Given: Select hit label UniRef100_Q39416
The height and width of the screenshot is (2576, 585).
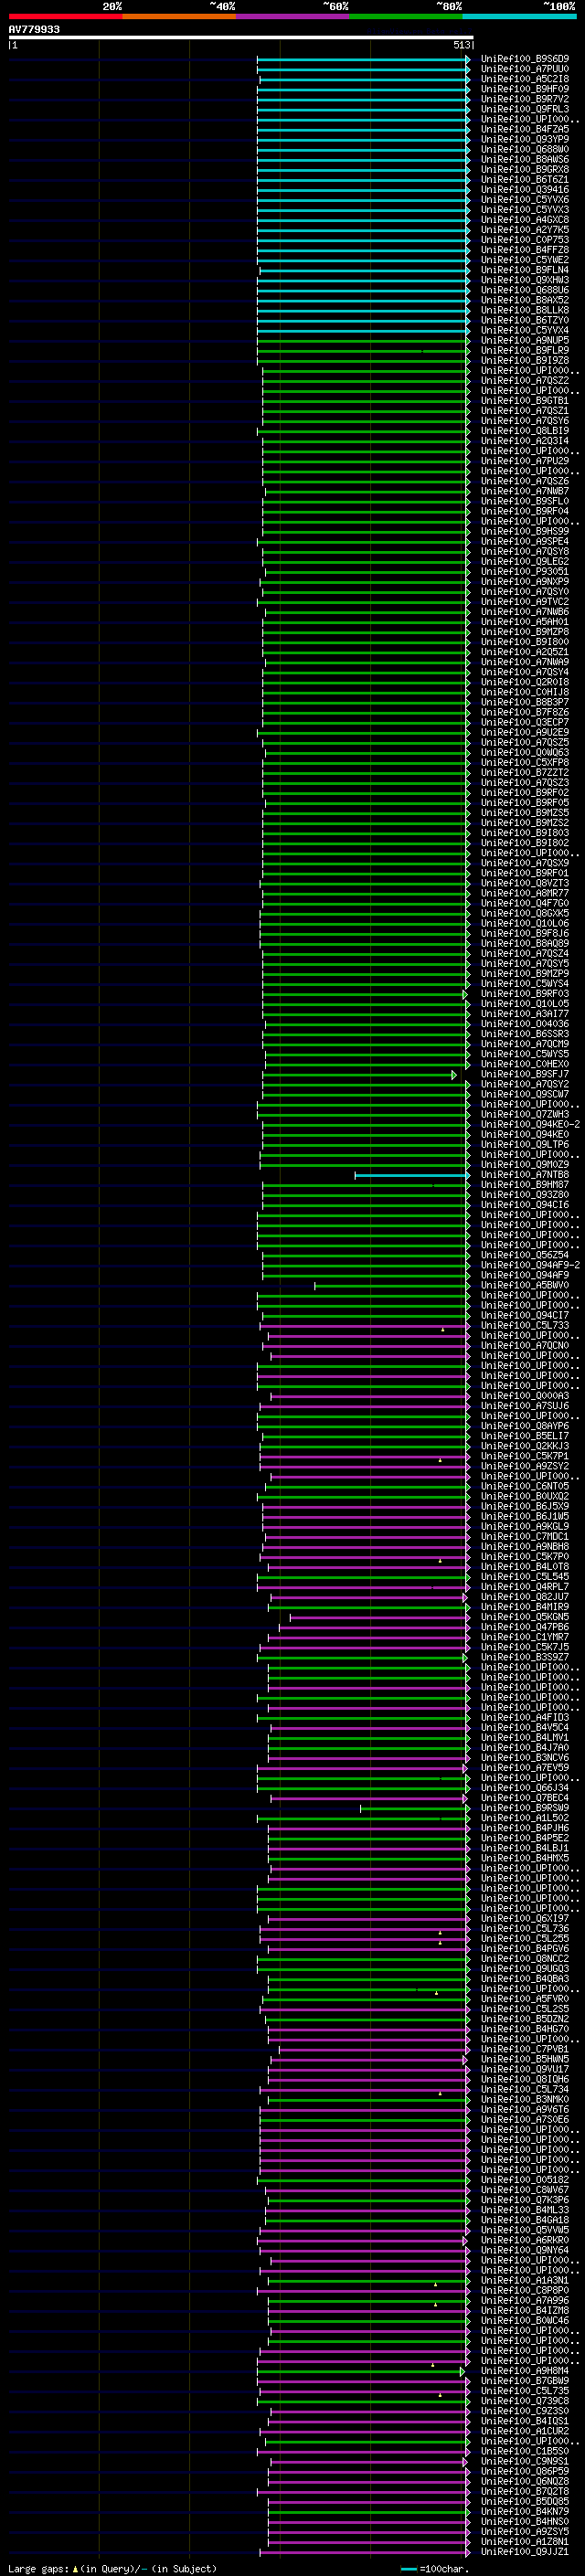Looking at the screenshot, I should click(x=525, y=189).
